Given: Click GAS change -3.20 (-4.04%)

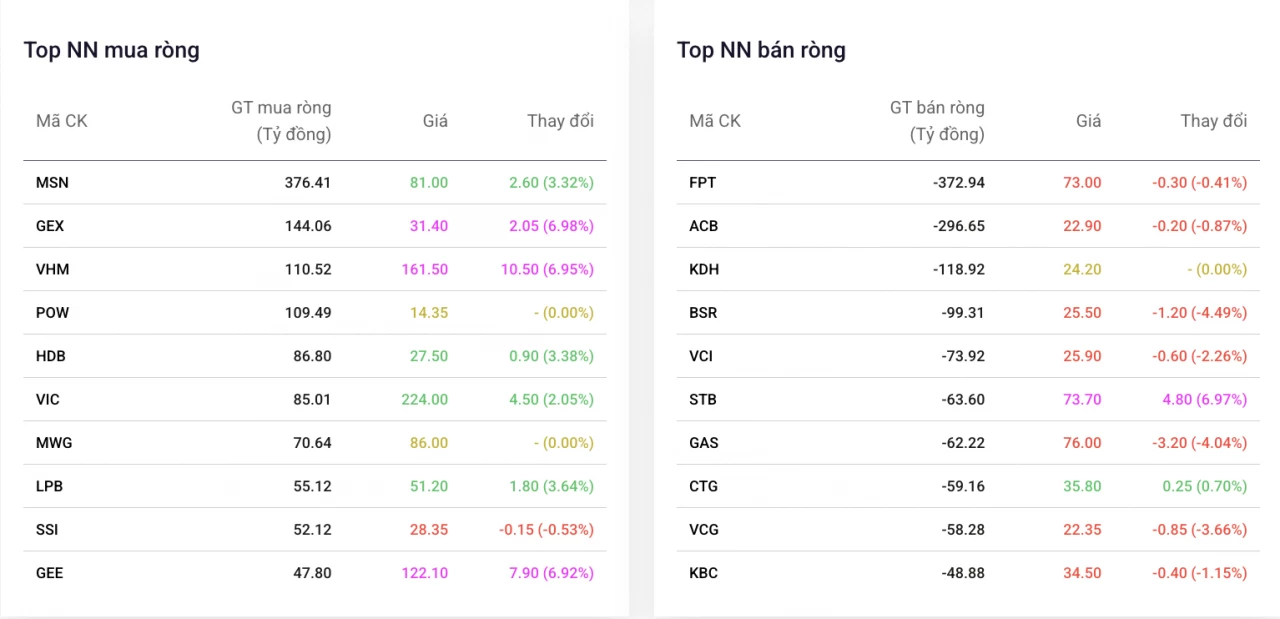Looking at the screenshot, I should click(1199, 443).
